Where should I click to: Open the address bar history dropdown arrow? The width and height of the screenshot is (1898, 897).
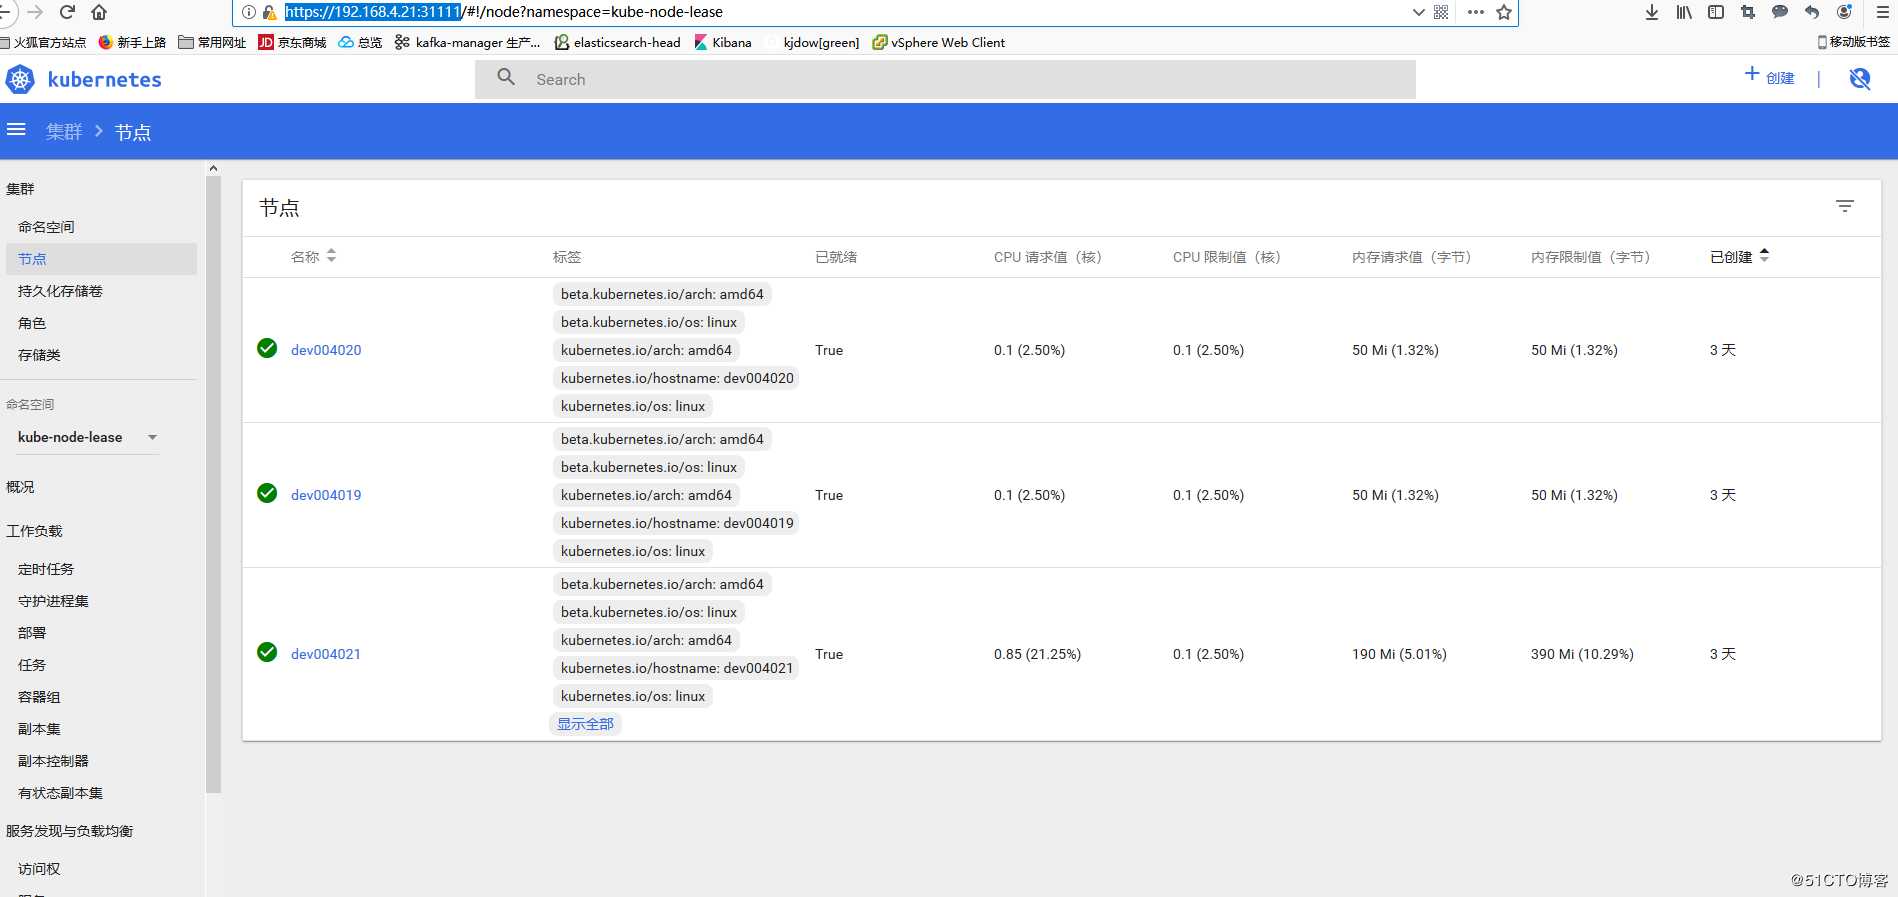(1418, 12)
